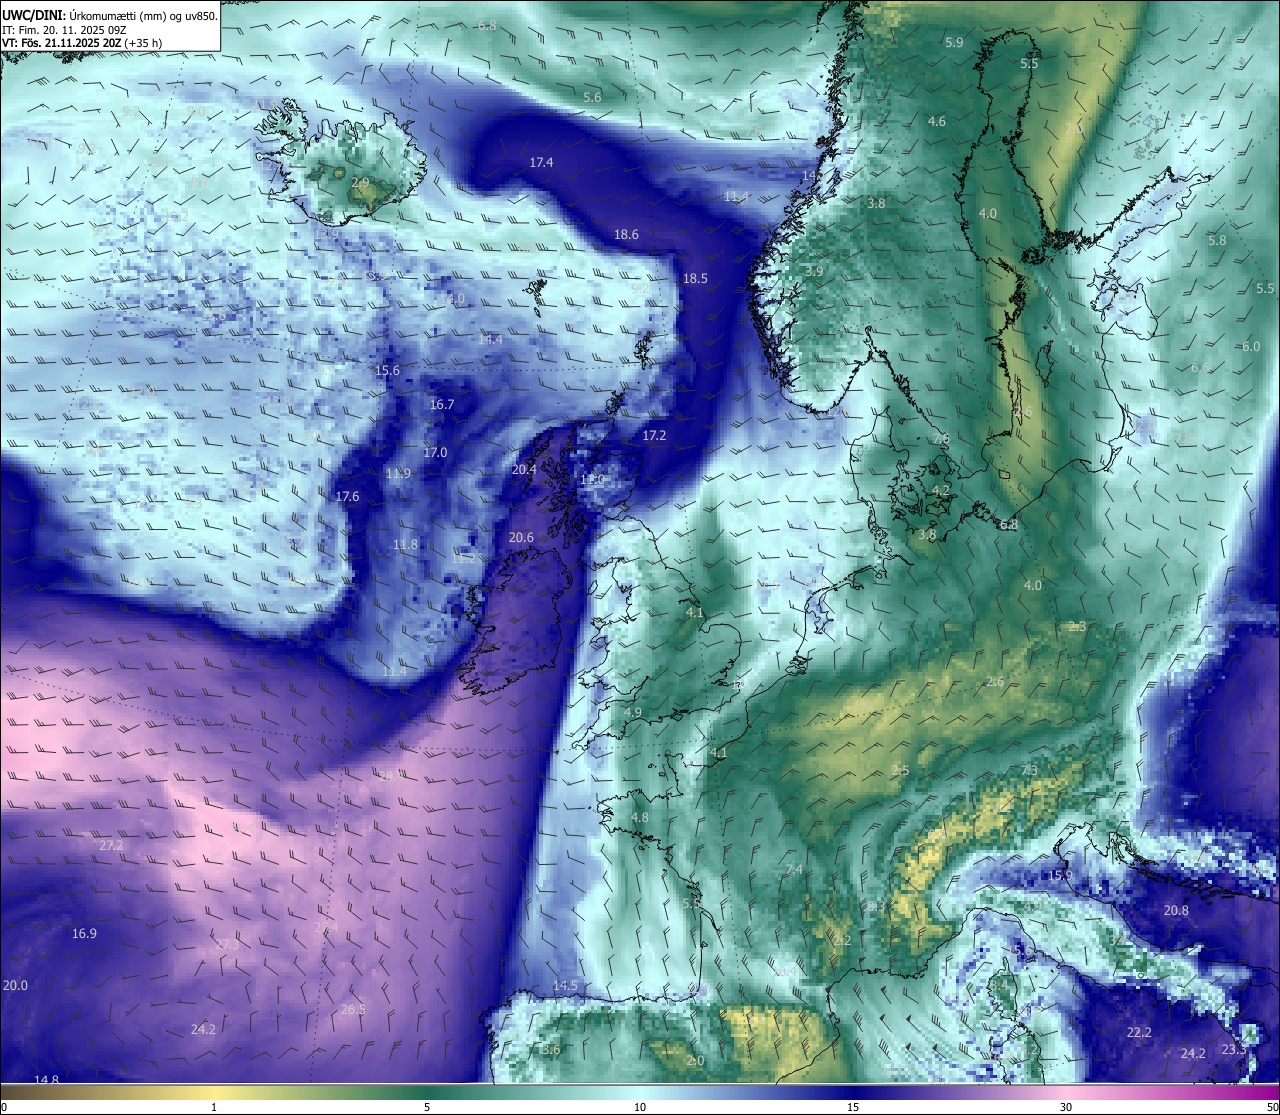Click the 17.6 value on the map
Screen dimensions: 1280x1115
tap(347, 496)
